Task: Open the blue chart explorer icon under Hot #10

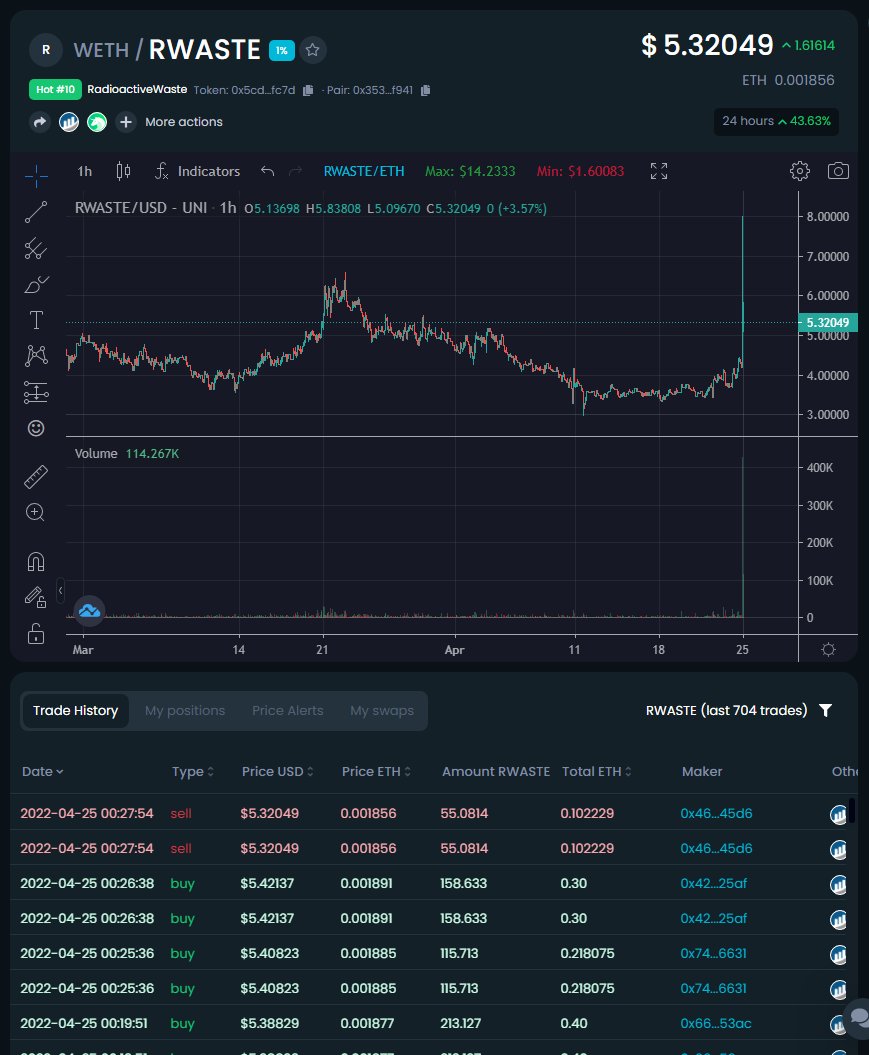Action: [69, 122]
